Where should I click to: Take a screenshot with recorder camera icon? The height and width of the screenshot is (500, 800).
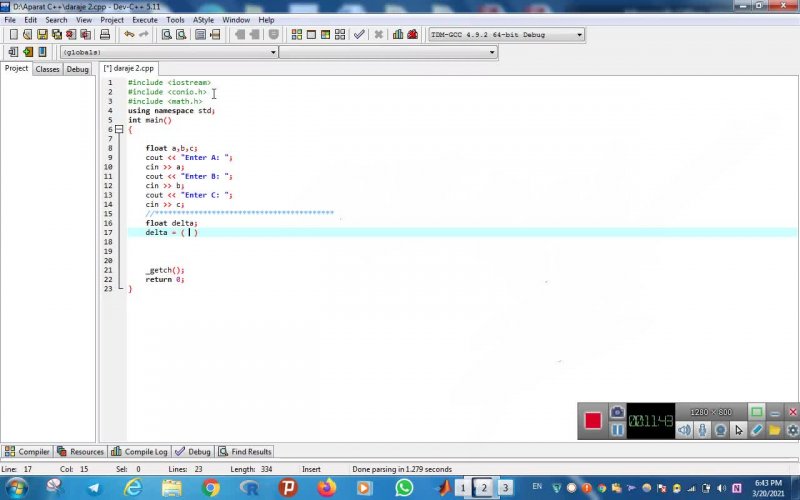(x=617, y=412)
